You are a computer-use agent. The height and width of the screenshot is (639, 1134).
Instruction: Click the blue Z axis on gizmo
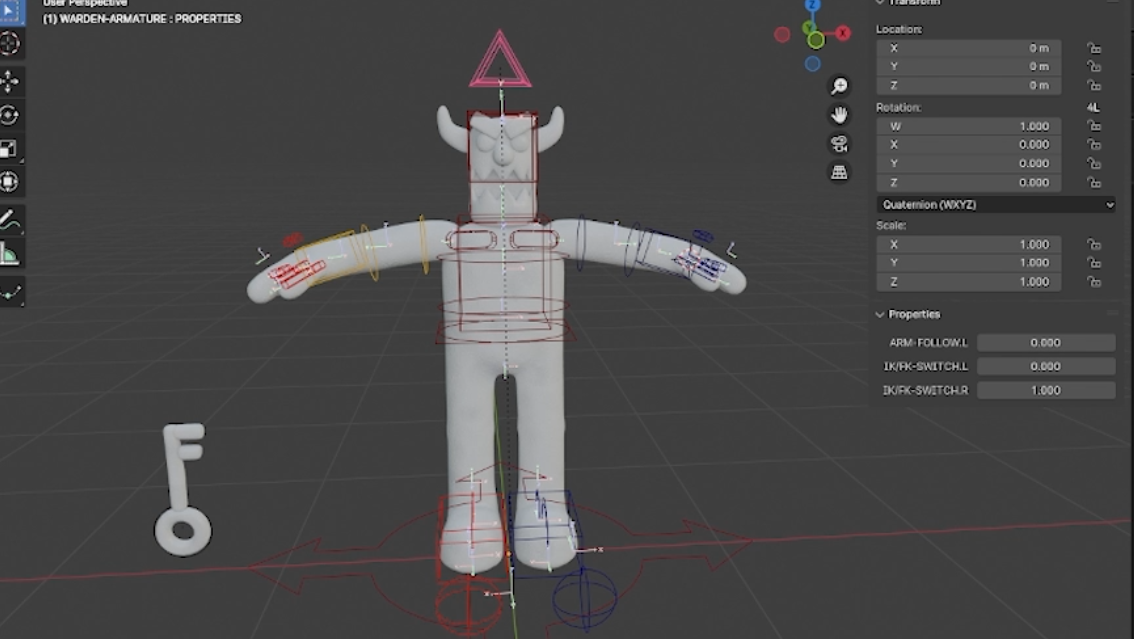[813, 5]
